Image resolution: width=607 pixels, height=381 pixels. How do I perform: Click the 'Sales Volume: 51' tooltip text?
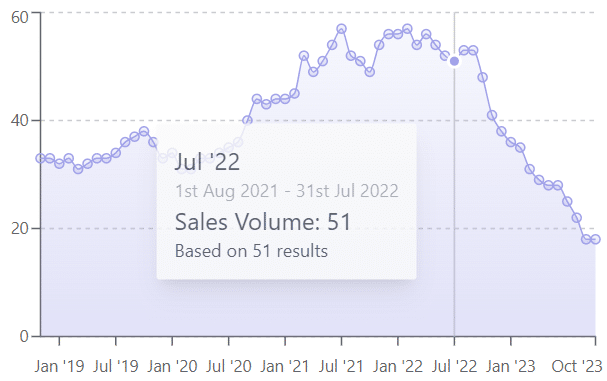click(263, 222)
